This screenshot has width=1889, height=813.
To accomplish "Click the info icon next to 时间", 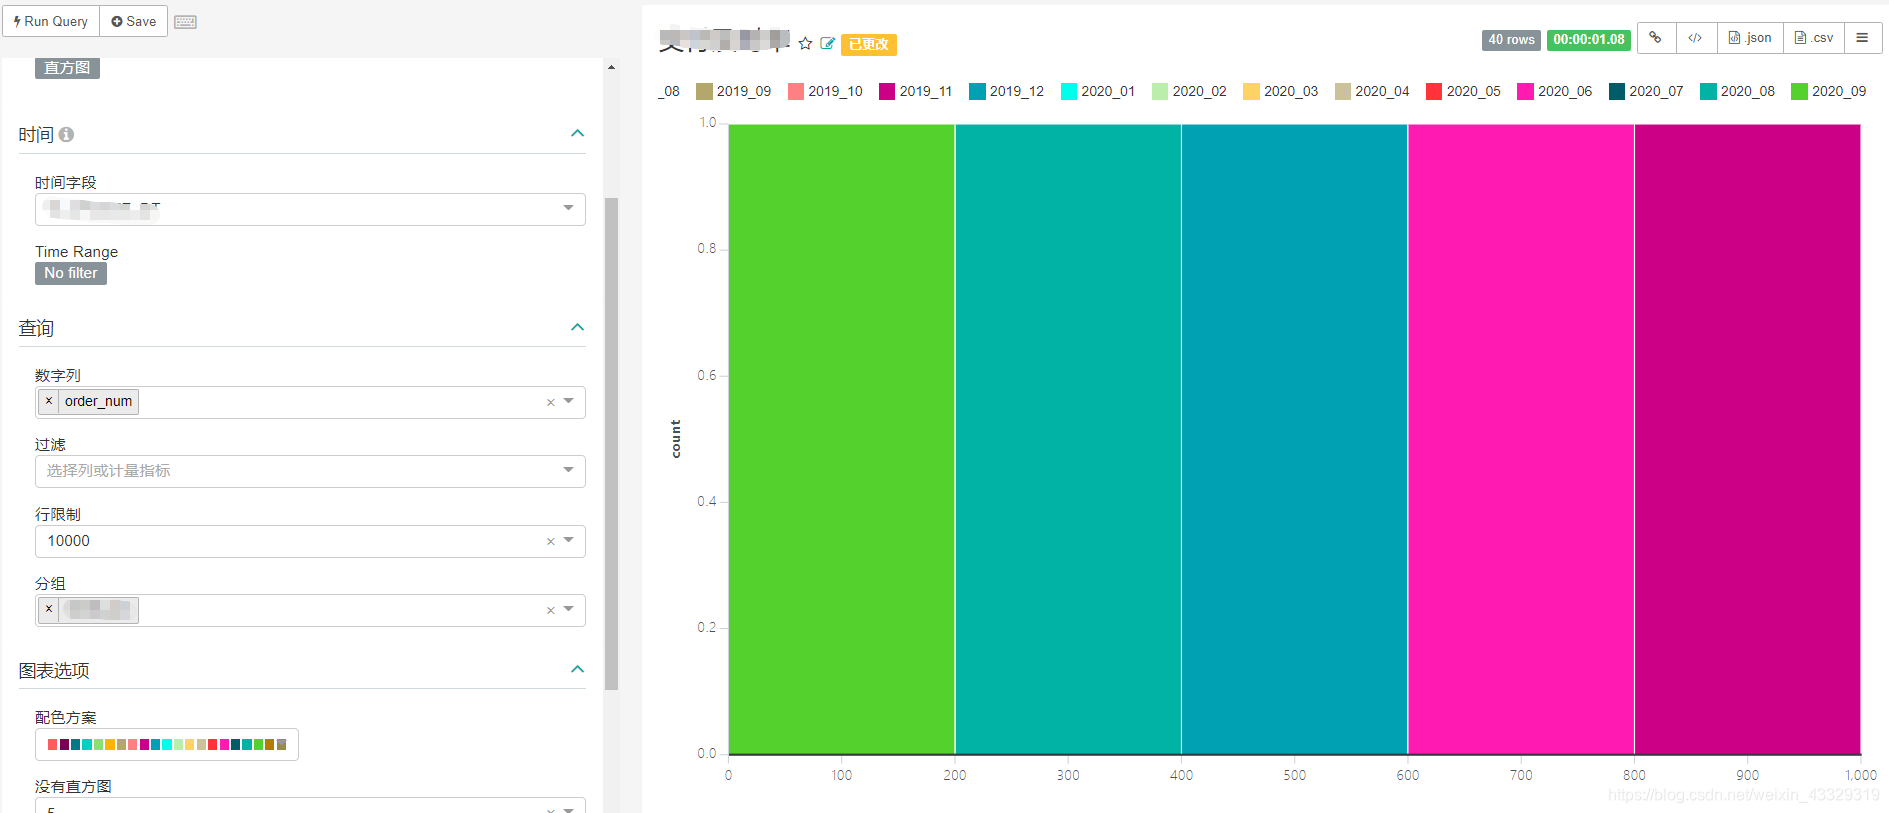I will coord(66,134).
